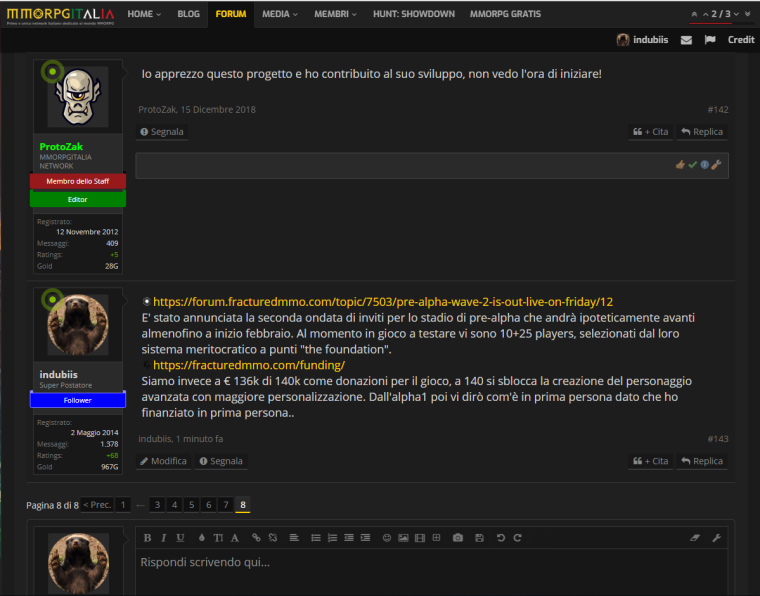Click ProtoZak's ogre avatar
Image resolution: width=760 pixels, height=596 pixels.
click(x=78, y=97)
